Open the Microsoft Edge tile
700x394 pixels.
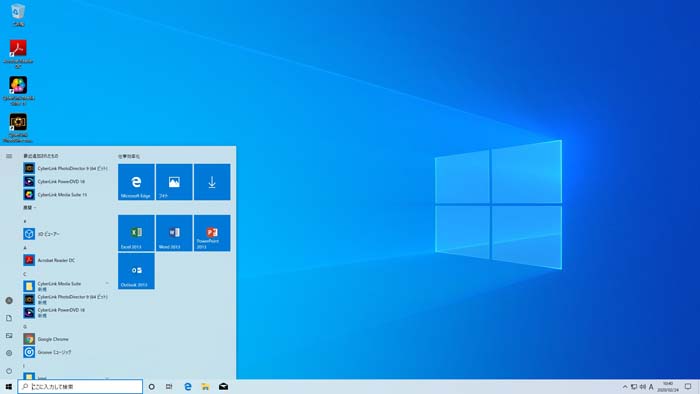coord(136,182)
